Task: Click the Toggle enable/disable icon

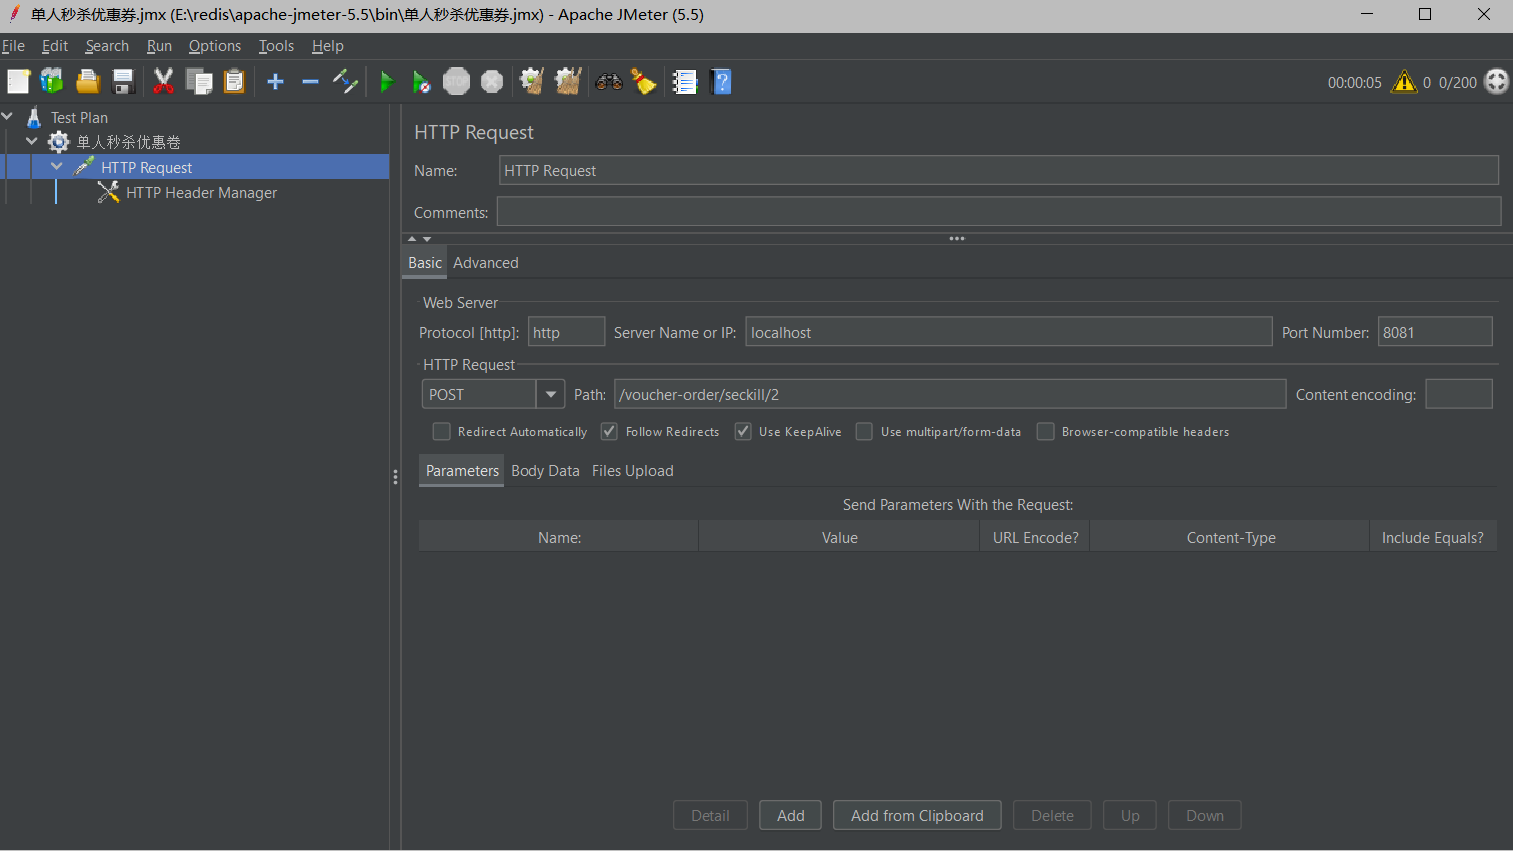Action: pyautogui.click(x=345, y=82)
